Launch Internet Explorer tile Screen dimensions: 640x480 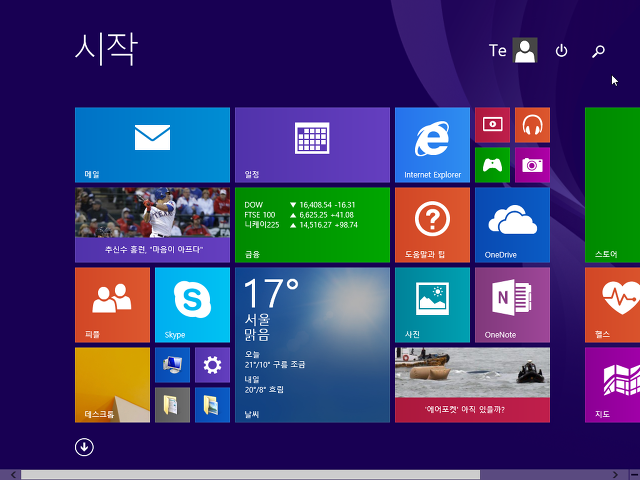(432, 145)
